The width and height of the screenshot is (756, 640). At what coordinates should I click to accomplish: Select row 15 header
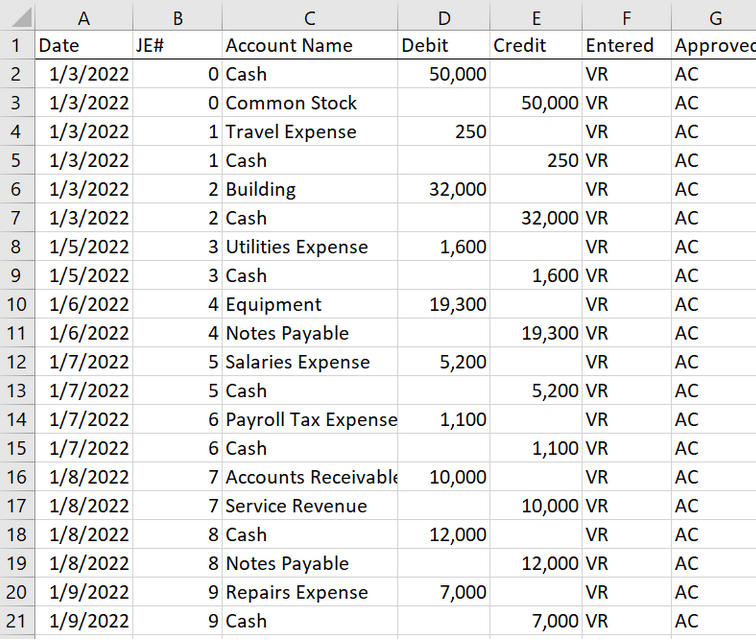pyautogui.click(x=17, y=448)
